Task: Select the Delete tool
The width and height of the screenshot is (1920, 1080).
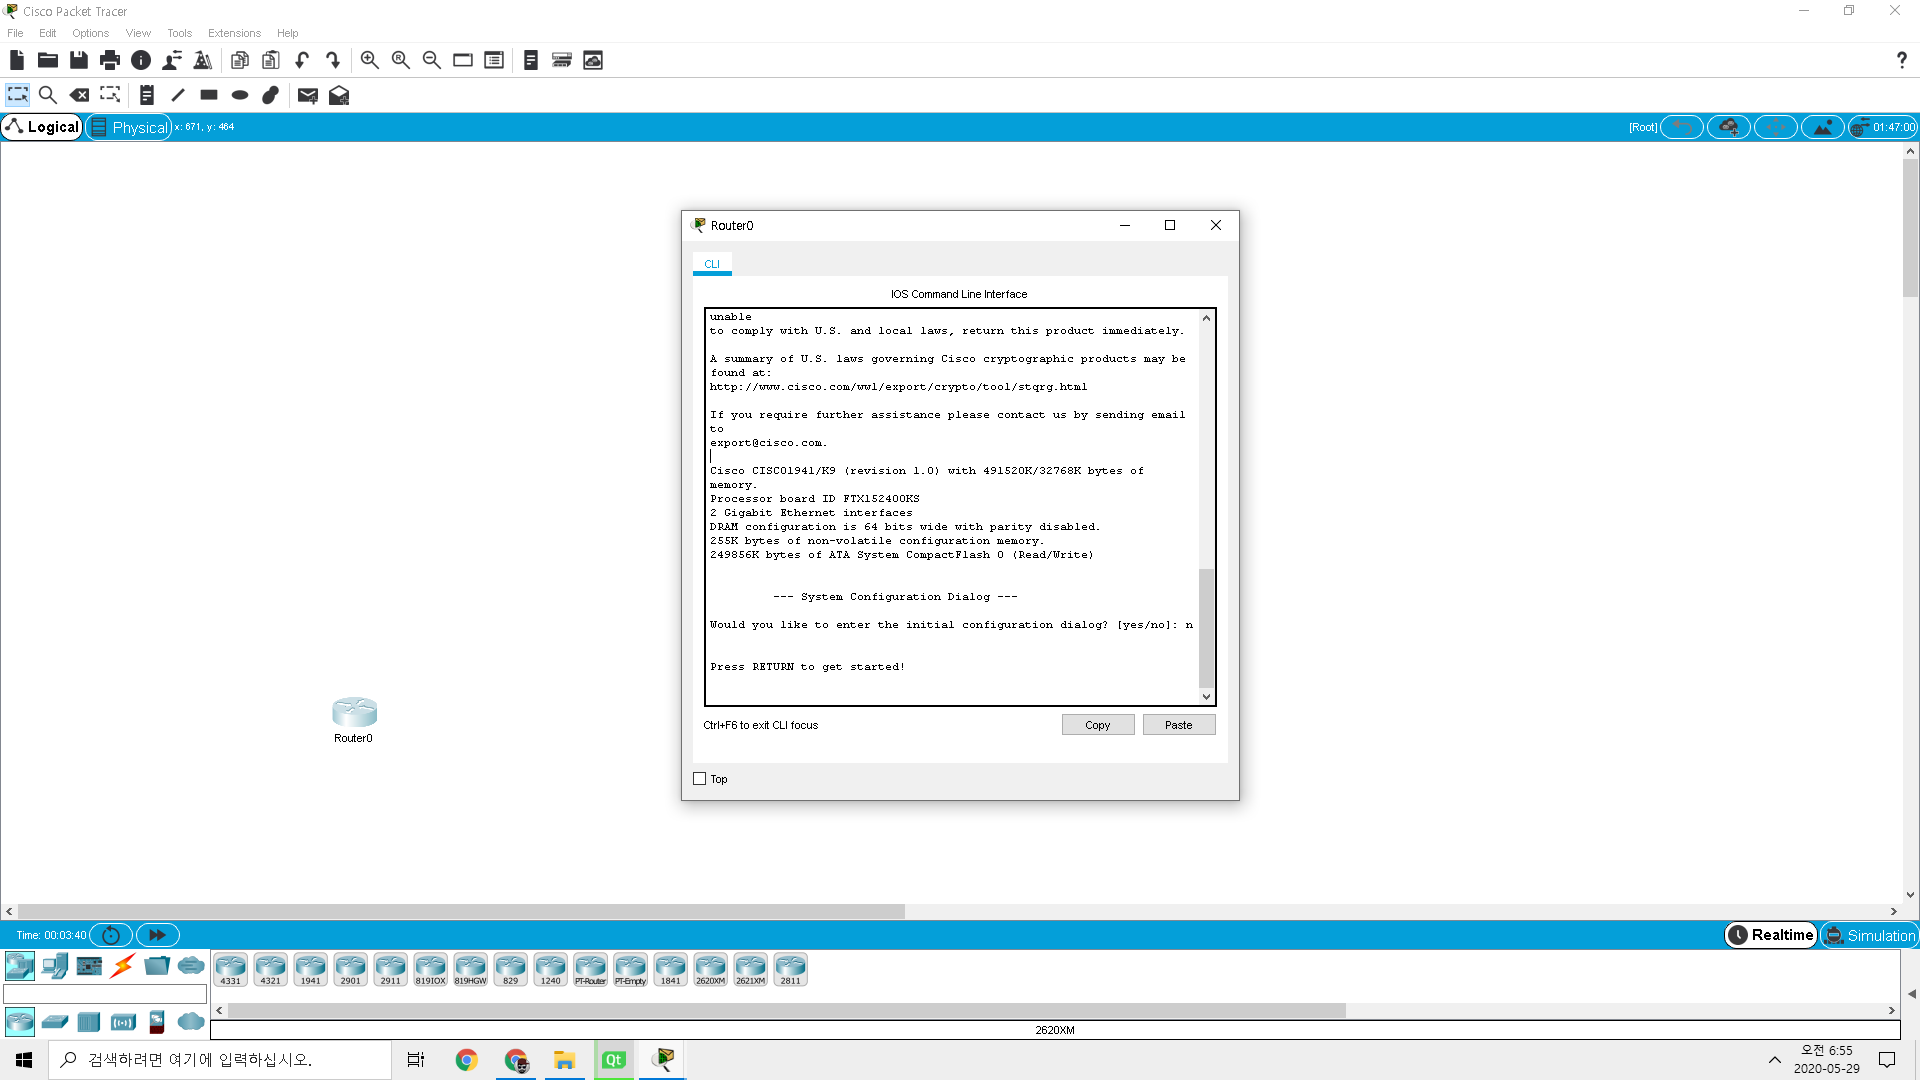Action: tap(80, 95)
